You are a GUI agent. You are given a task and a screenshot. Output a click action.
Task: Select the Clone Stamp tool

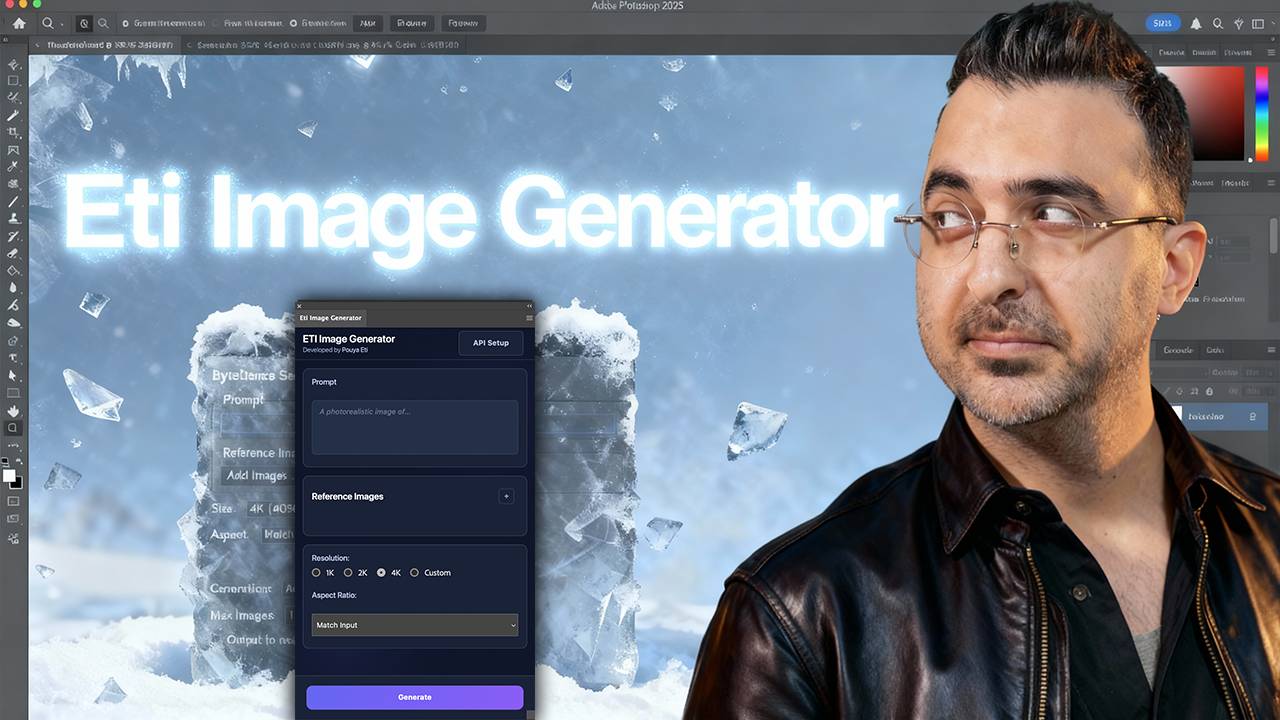click(x=14, y=219)
